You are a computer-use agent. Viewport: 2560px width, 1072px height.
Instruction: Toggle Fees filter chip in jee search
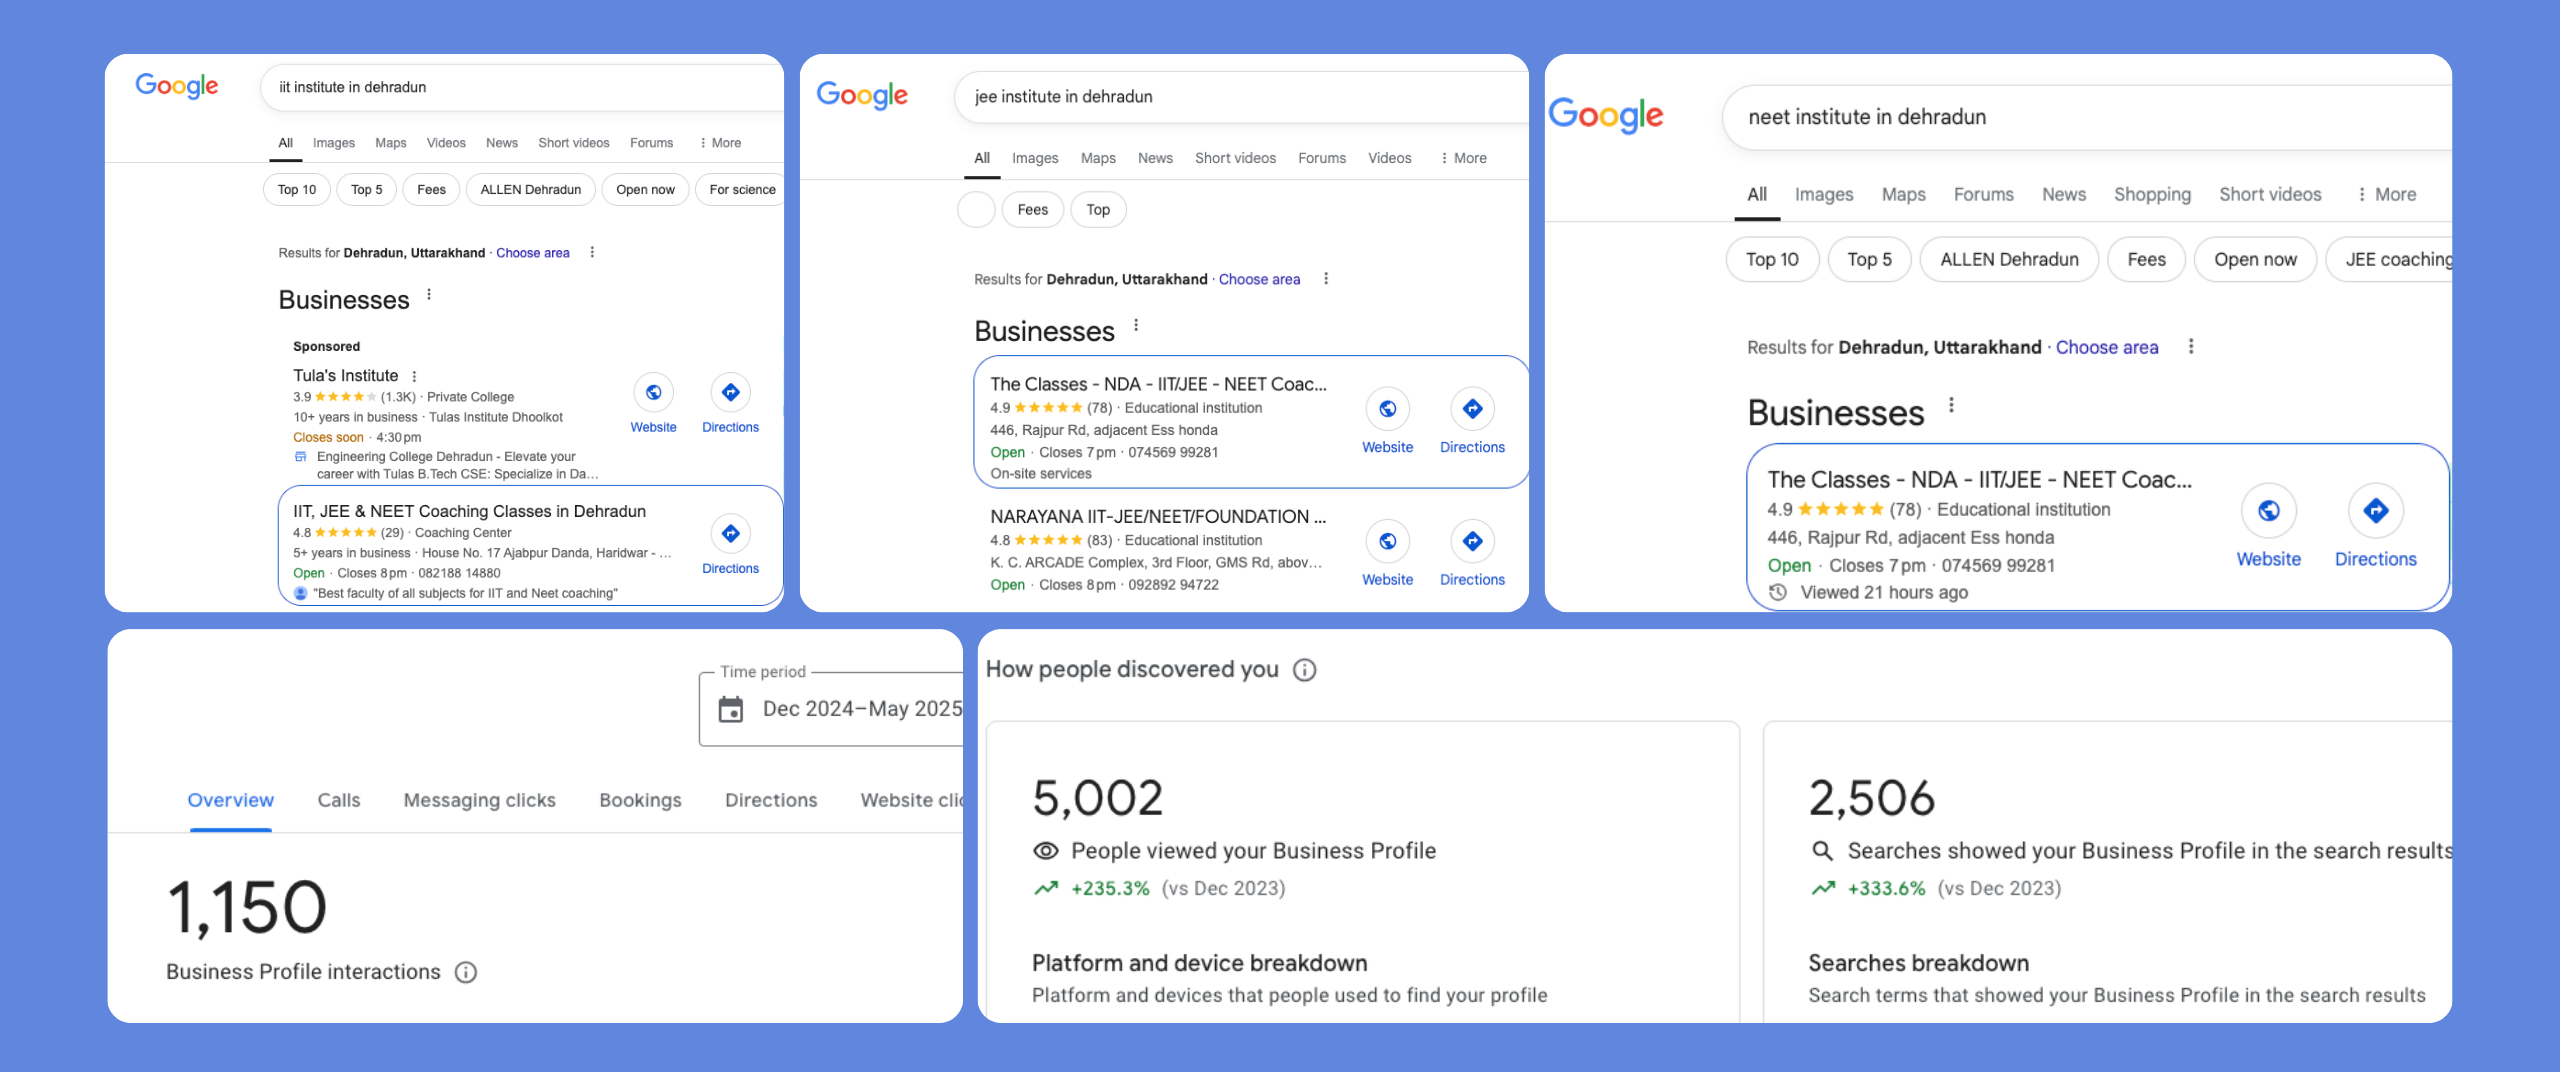pyautogui.click(x=1032, y=210)
